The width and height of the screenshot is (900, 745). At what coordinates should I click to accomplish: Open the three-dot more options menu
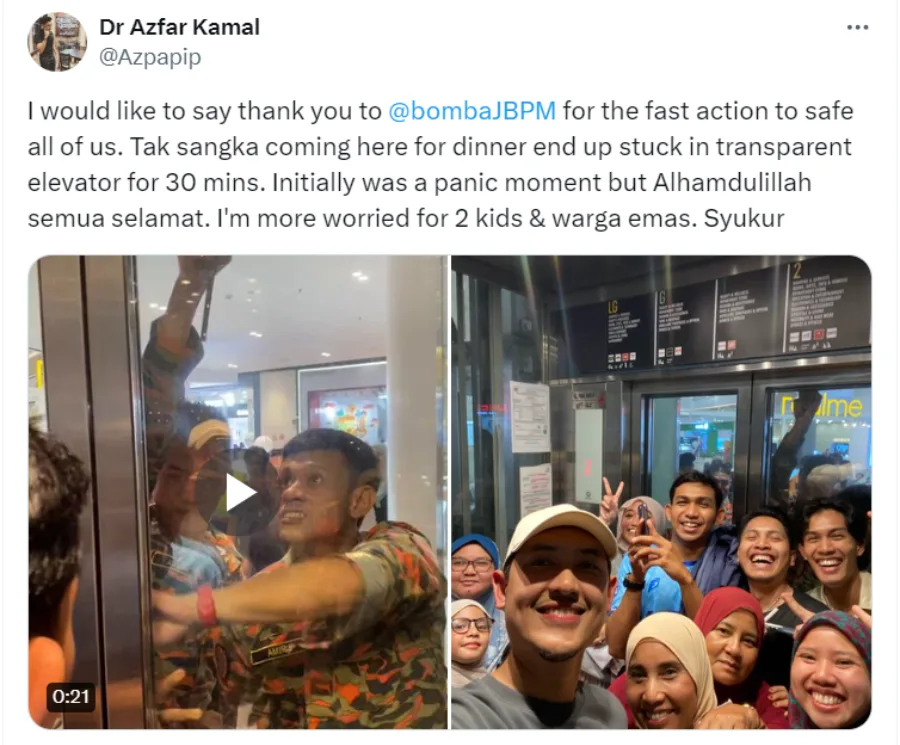858,28
